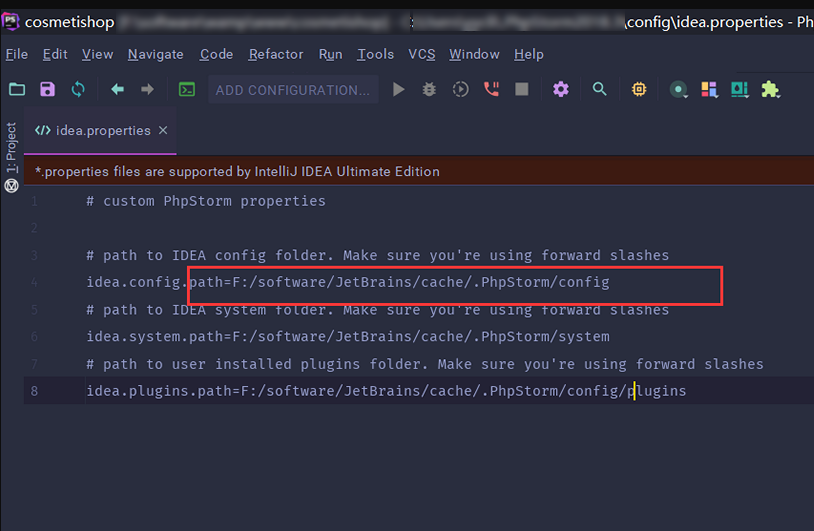This screenshot has width=814, height=531.
Task: Open the Edit menu
Action: [x=55, y=54]
